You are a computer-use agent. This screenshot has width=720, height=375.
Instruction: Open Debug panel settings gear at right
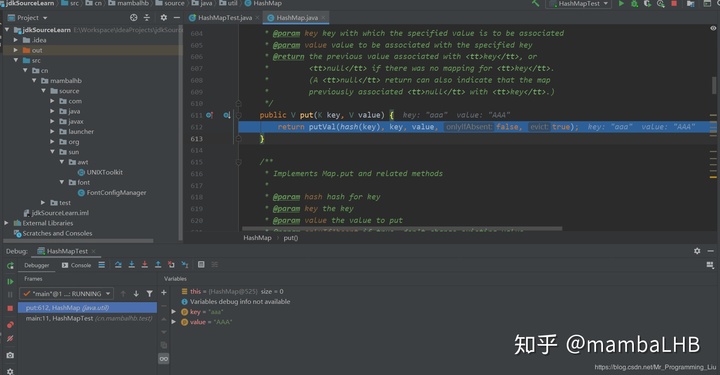point(697,251)
